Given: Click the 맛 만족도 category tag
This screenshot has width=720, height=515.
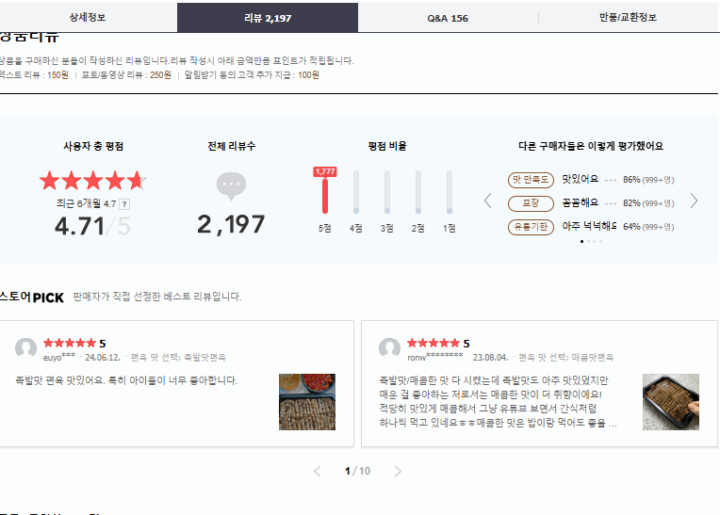Looking at the screenshot, I should pos(531,180).
